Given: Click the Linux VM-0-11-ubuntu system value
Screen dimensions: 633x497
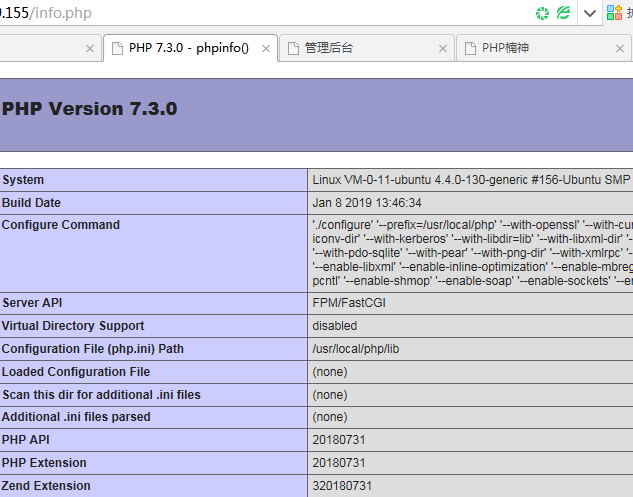Looking at the screenshot, I should pos(471,180).
